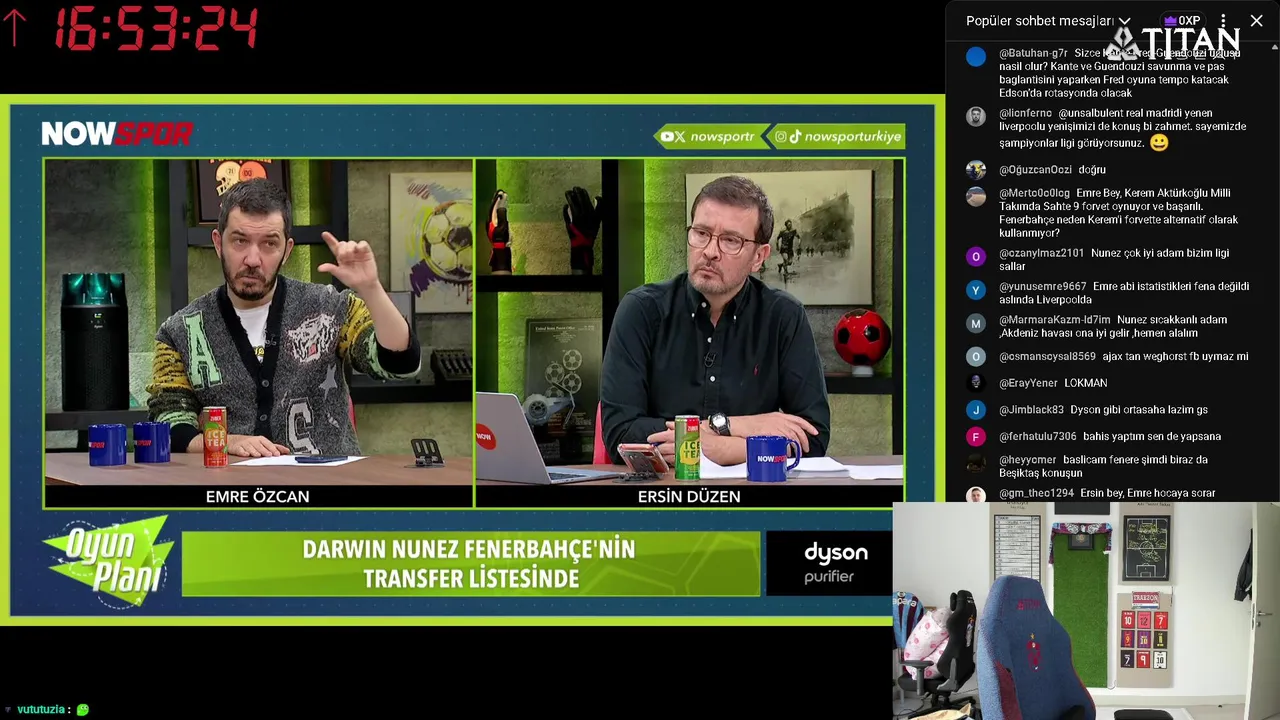Viewport: 1280px width, 720px height.
Task: Click the username @Merto0o0log in chat
Action: (1034, 193)
